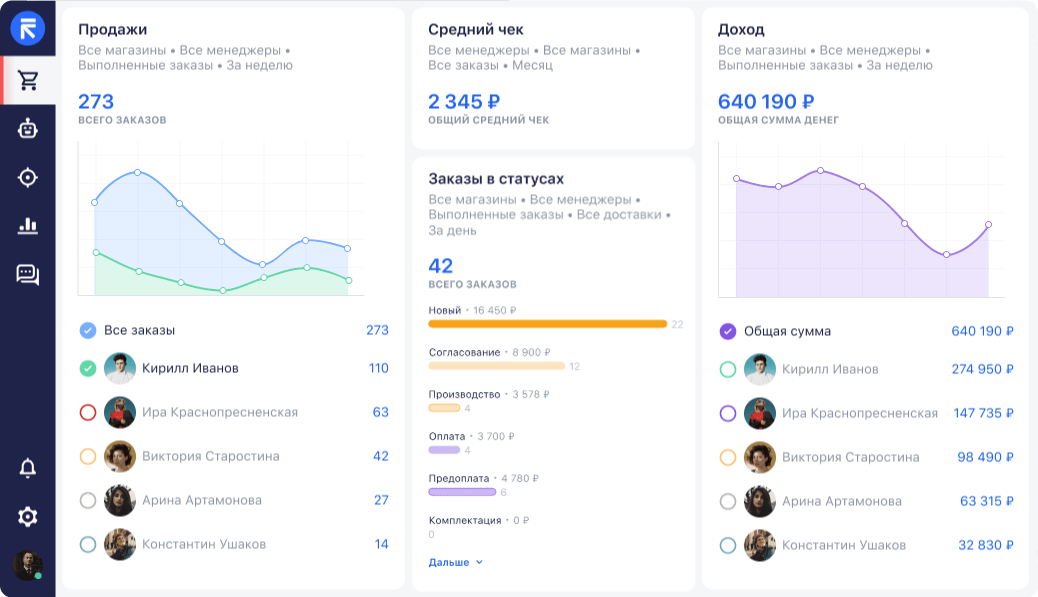Click the Производство status bar
The height and width of the screenshot is (597, 1038).
[x=444, y=408]
